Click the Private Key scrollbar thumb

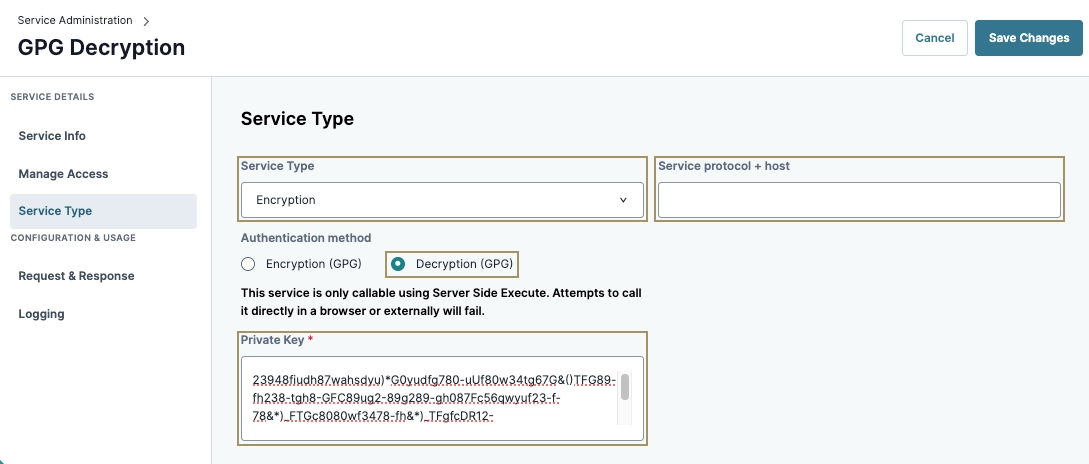(x=625, y=387)
